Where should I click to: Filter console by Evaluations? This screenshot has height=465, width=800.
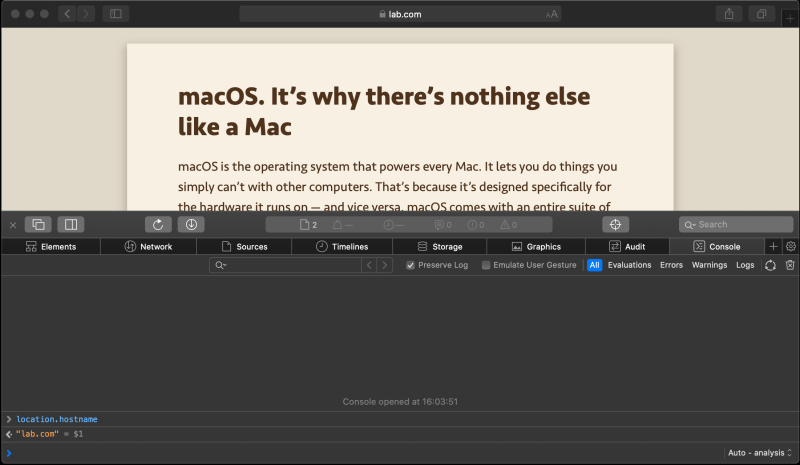coord(629,265)
